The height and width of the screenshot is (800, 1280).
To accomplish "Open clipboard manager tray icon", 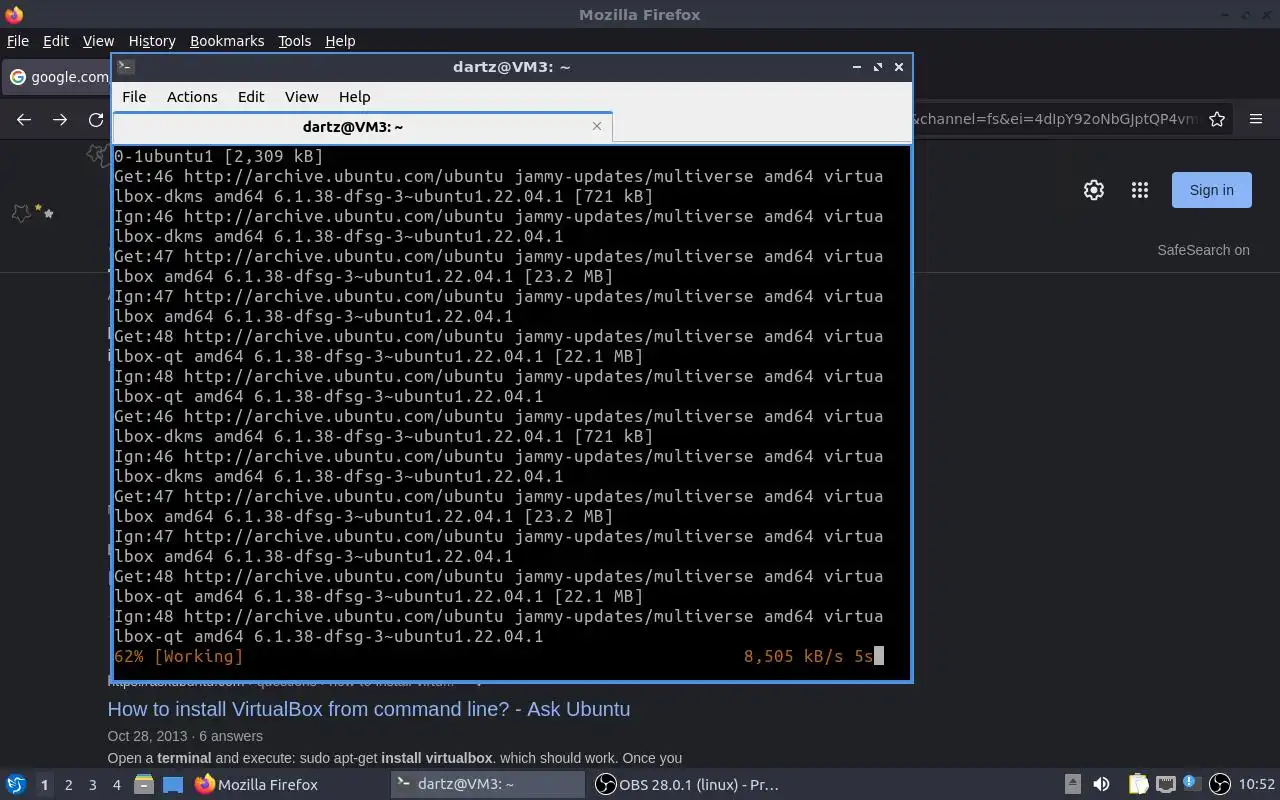I will point(1138,785).
